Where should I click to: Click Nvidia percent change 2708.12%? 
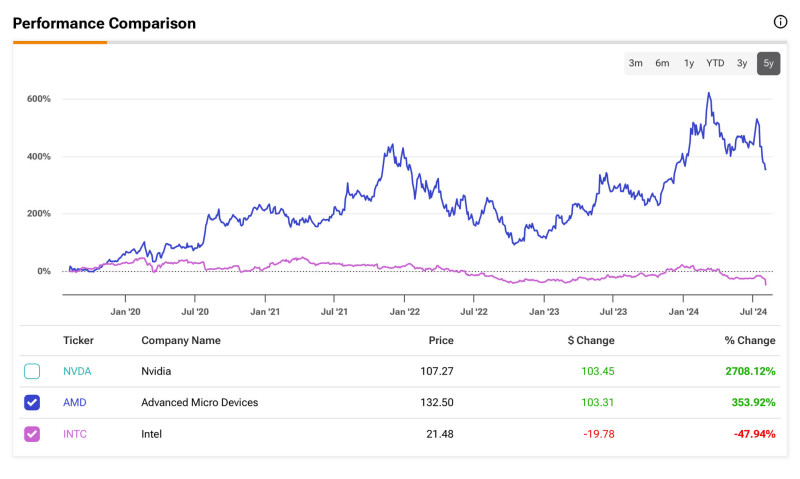point(751,371)
